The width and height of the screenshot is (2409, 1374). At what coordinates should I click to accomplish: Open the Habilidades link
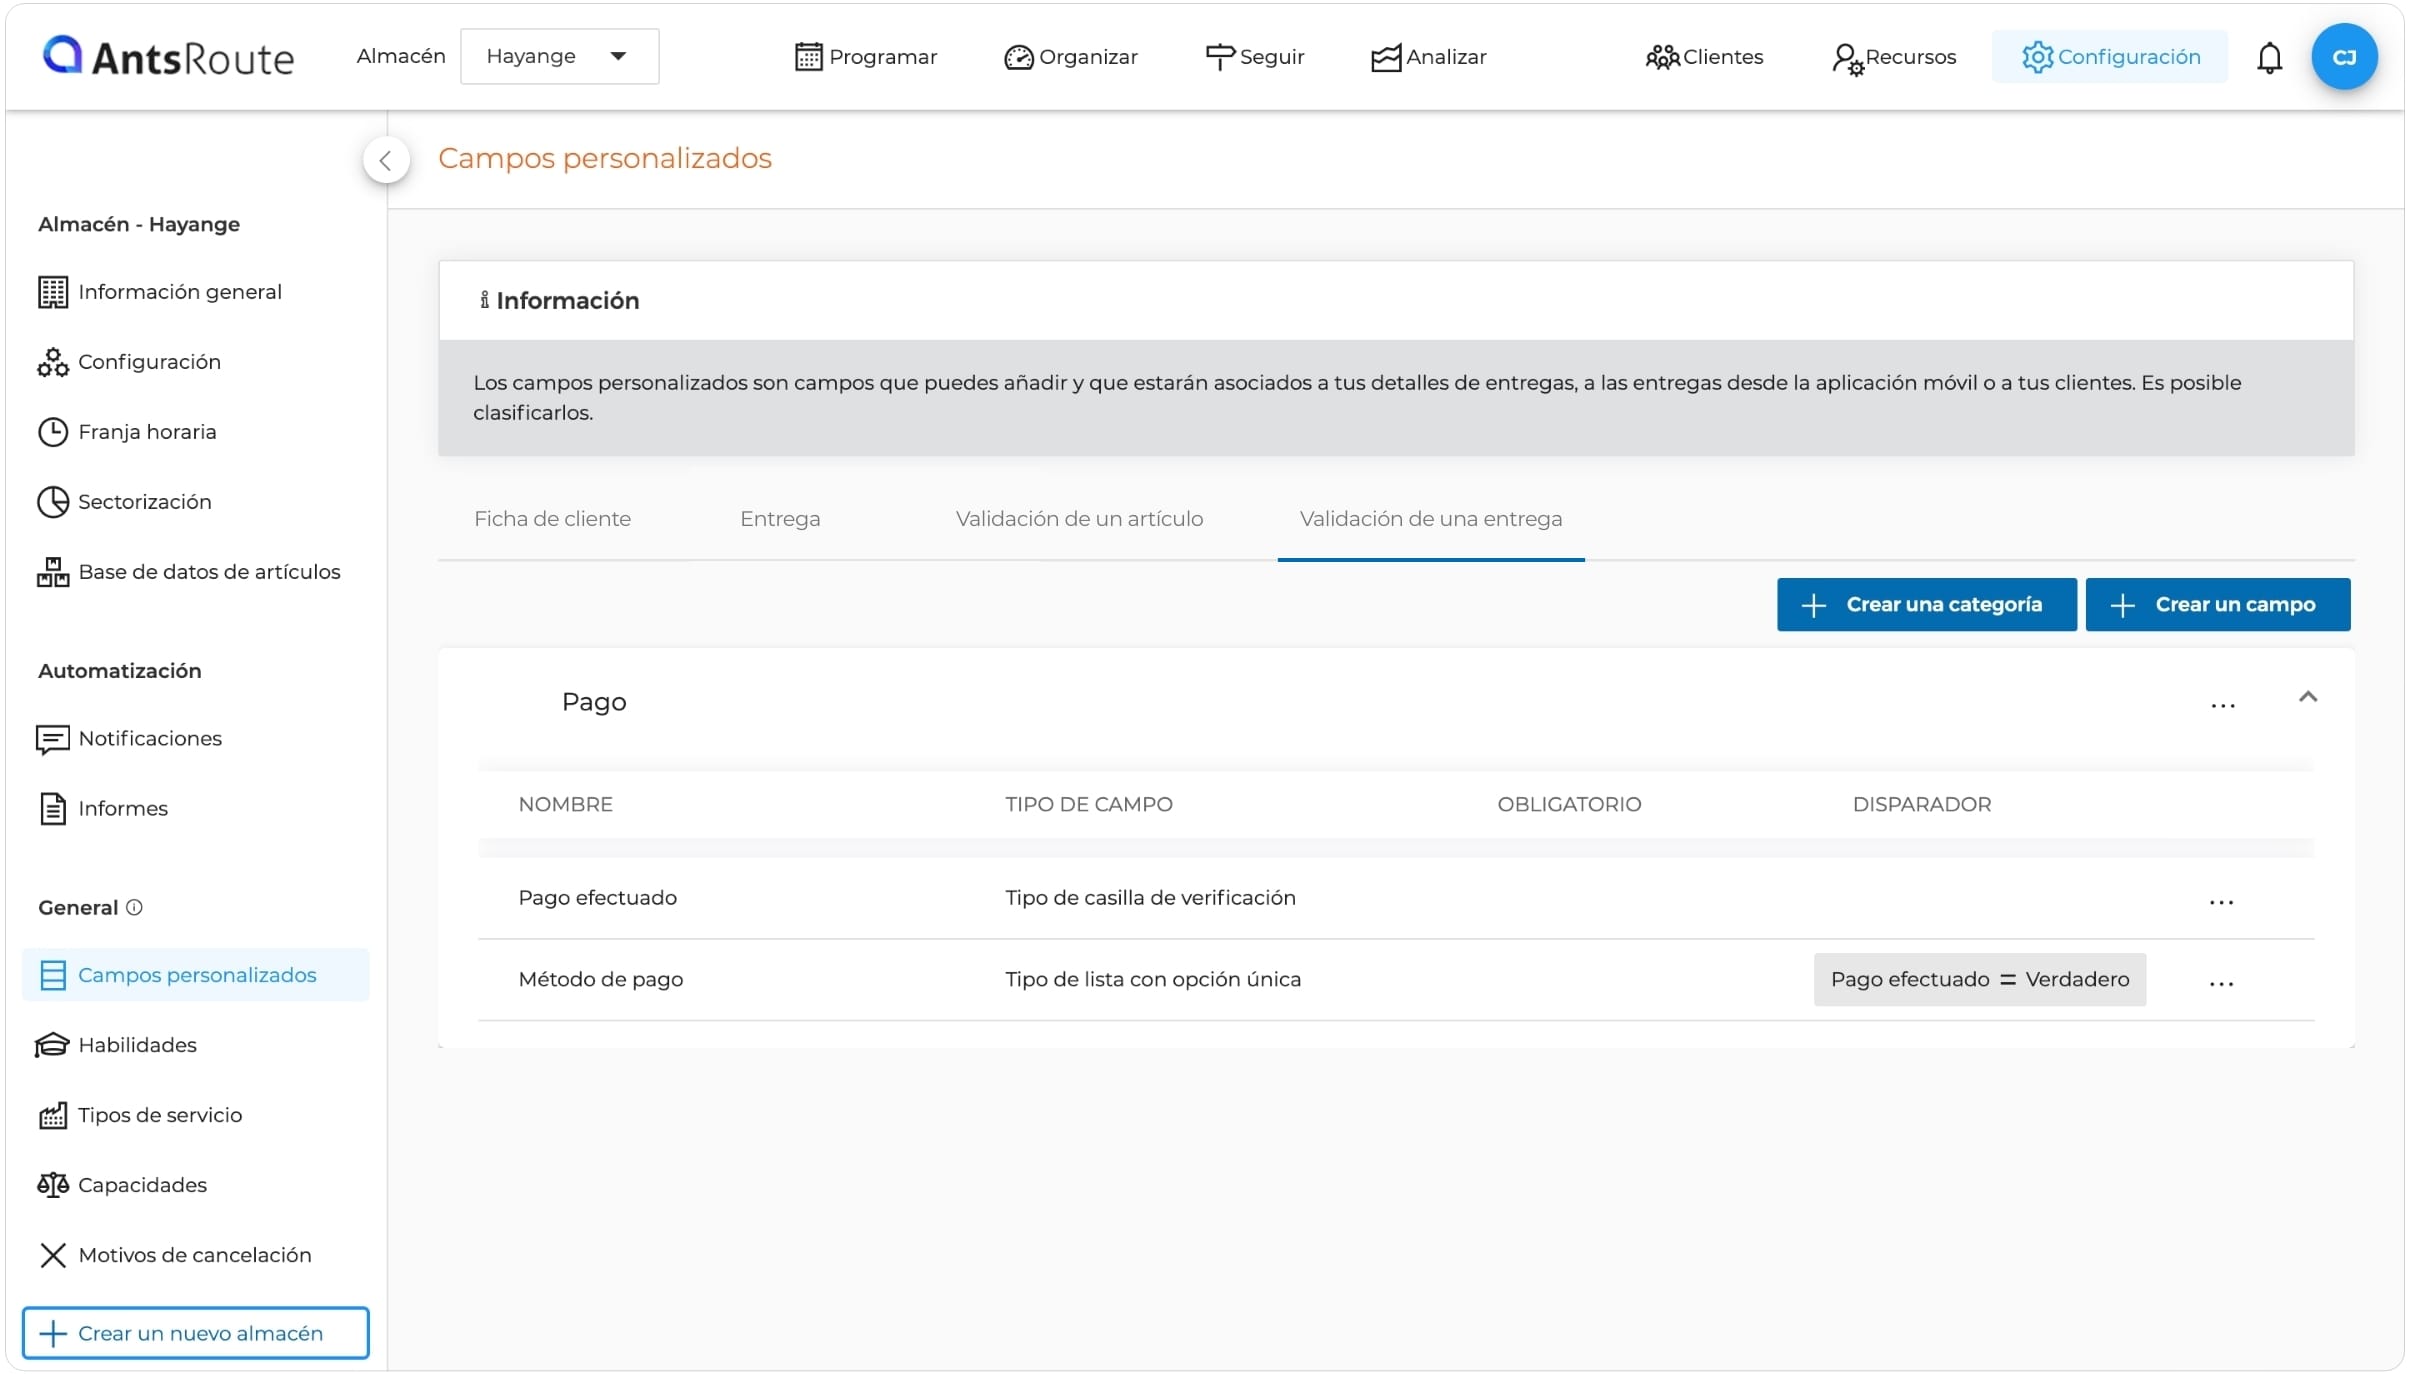[x=138, y=1045]
